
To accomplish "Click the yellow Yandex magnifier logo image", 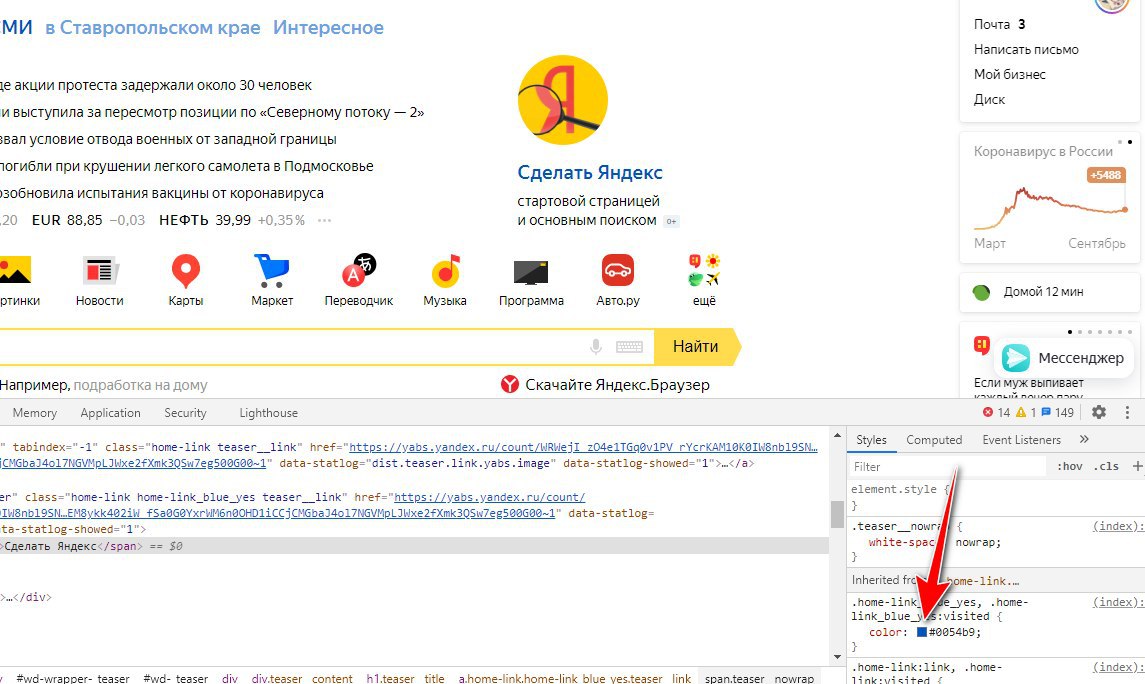I will [563, 100].
